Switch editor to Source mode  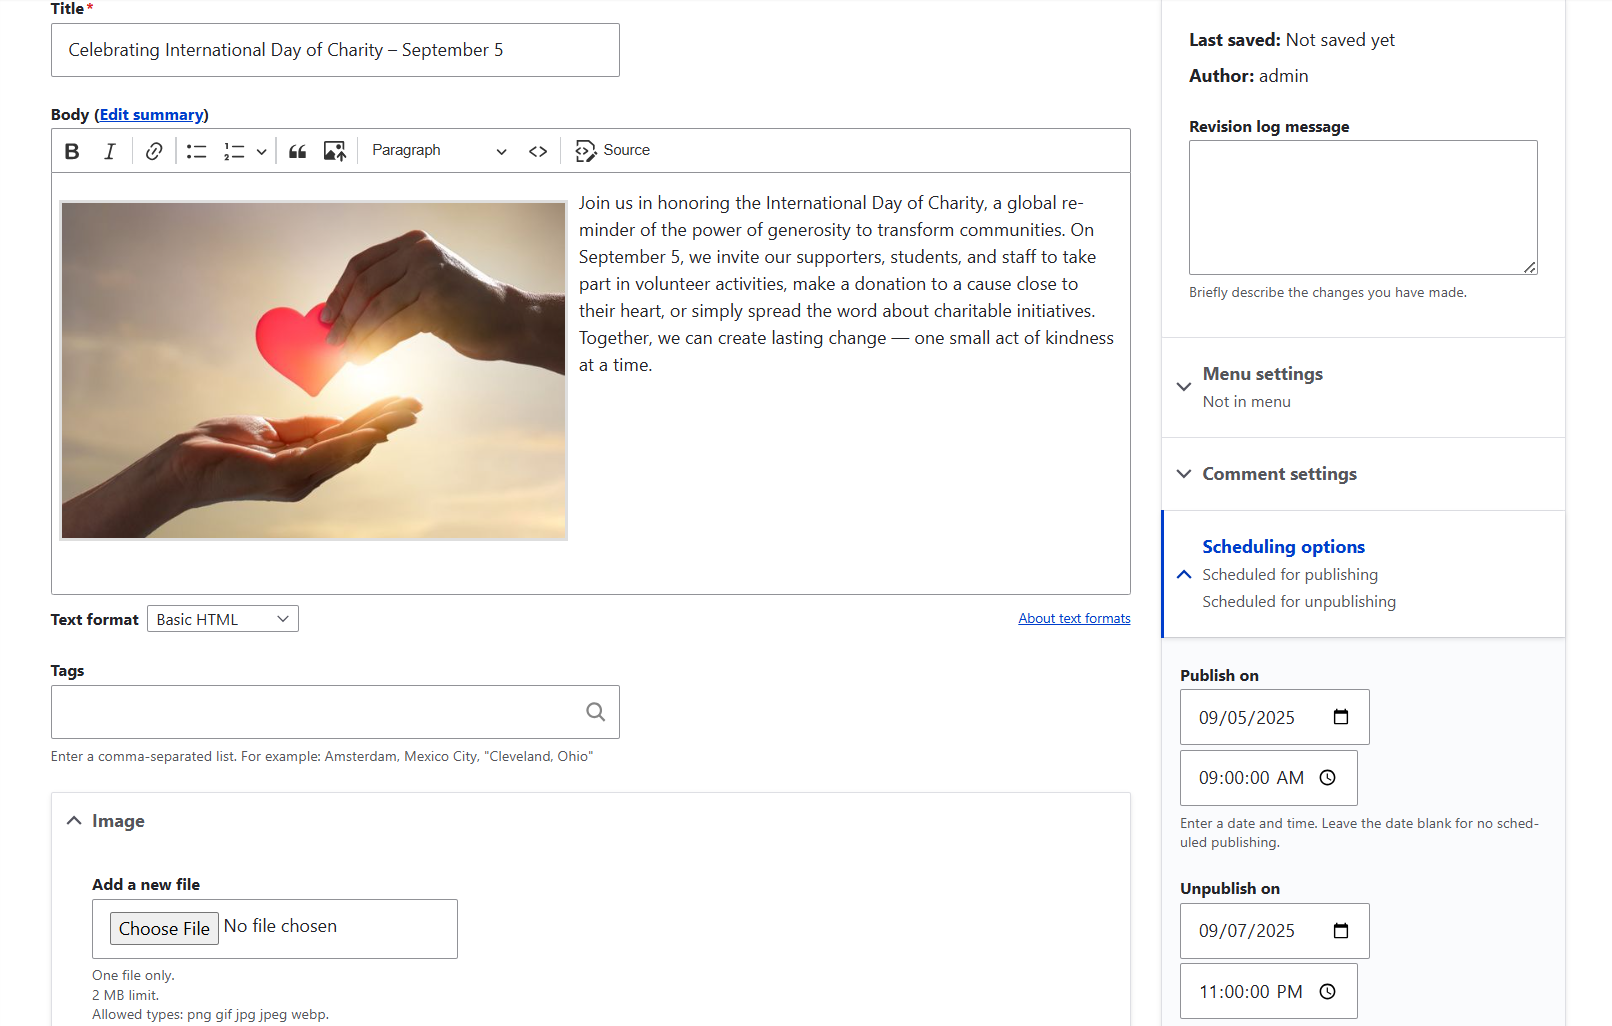[x=613, y=151]
